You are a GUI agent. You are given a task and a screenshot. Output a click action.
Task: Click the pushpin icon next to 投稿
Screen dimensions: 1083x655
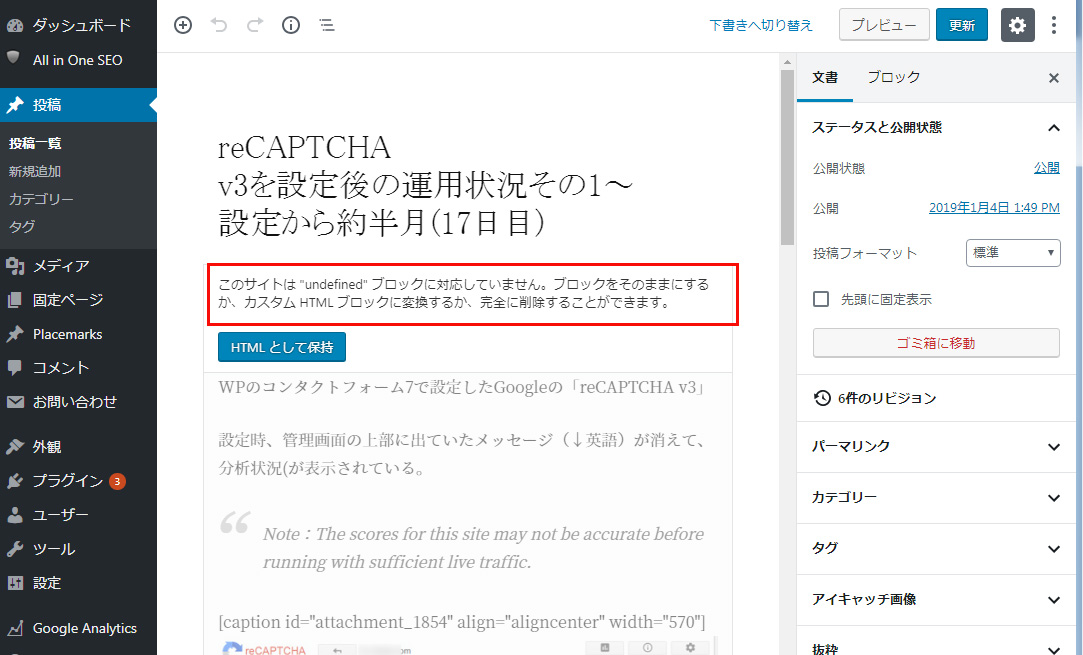click(15, 105)
